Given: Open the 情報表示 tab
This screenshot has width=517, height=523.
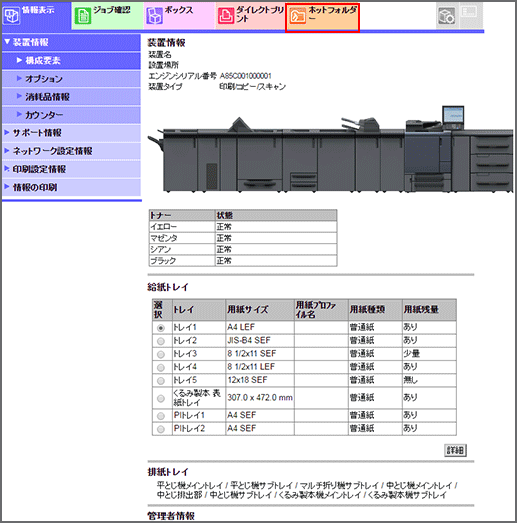Looking at the screenshot, I should (x=36, y=16).
